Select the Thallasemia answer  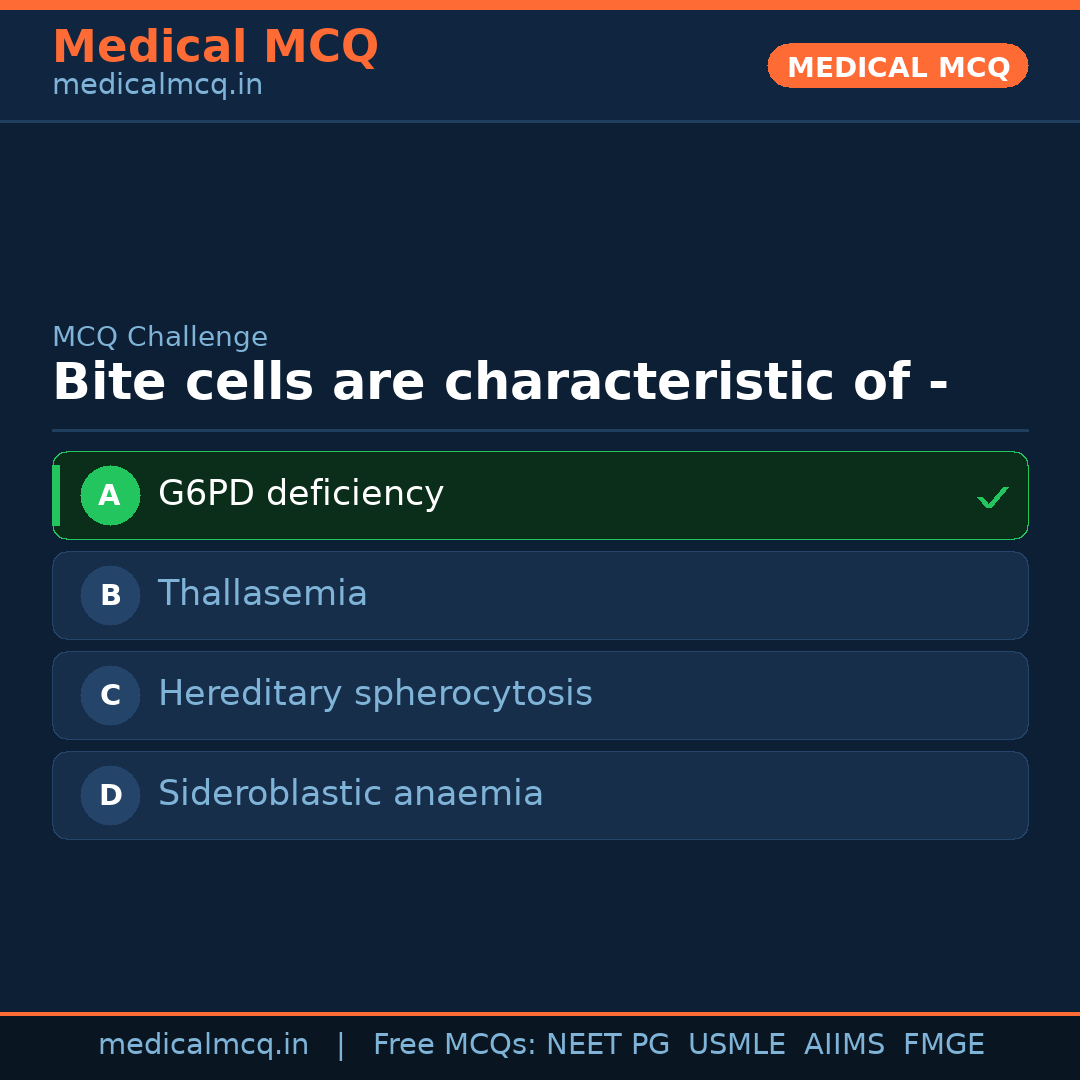point(262,594)
